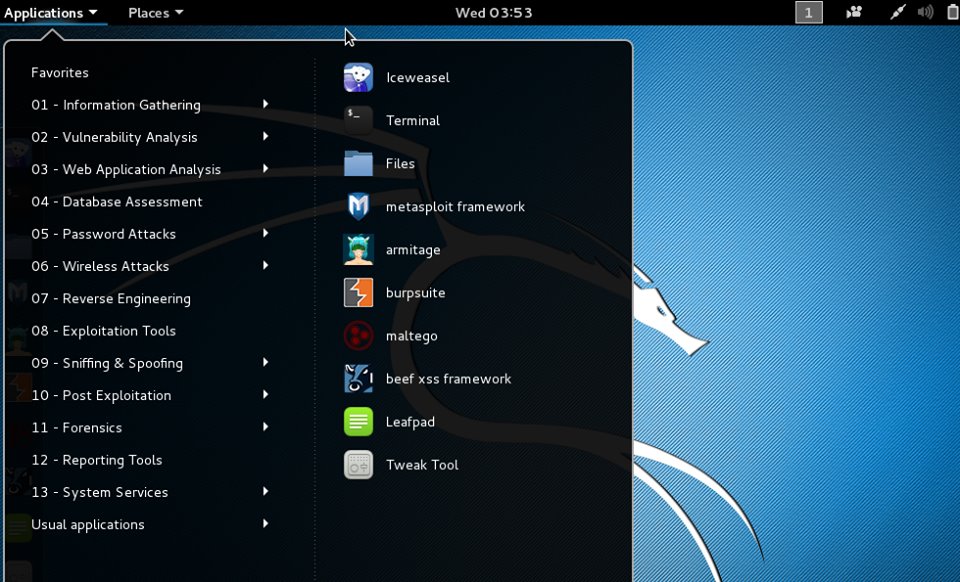This screenshot has height=582, width=960.
Task: Expand the 06 - Wireless Attacks arrow
Action: click(265, 265)
